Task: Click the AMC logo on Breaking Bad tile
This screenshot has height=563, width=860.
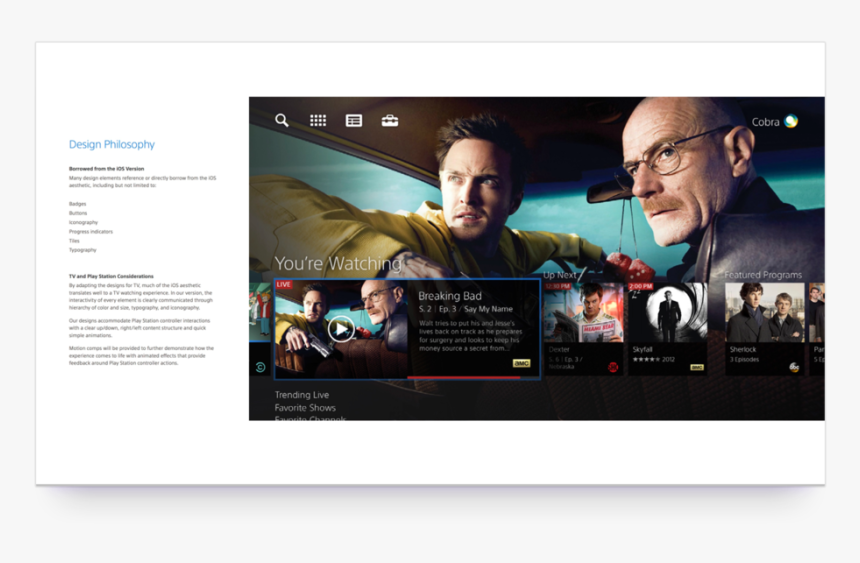Action: coord(521,363)
